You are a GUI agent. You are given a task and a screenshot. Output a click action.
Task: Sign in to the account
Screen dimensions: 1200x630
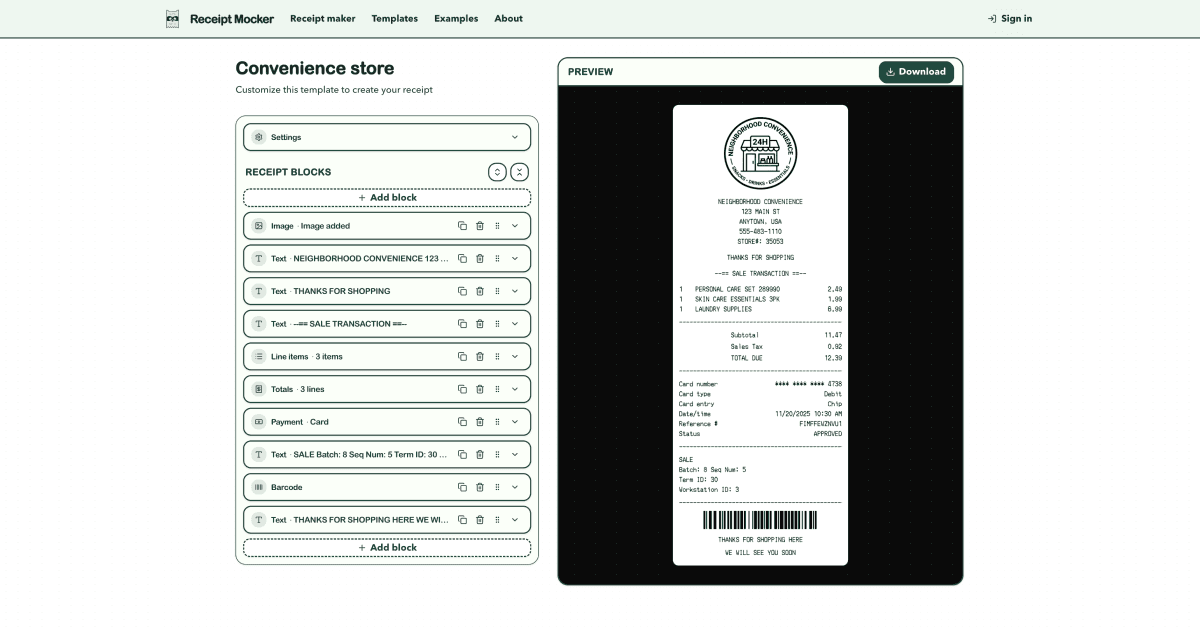point(1010,18)
